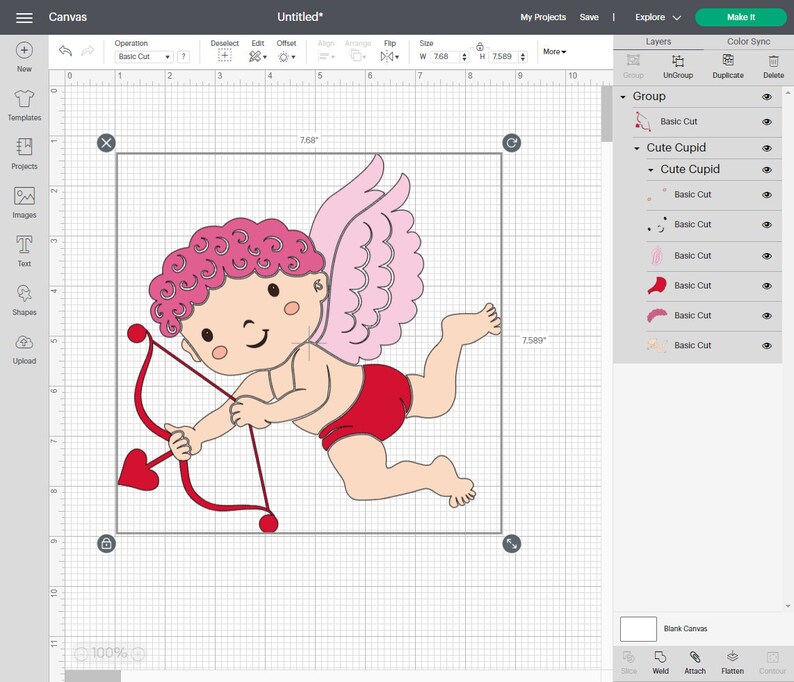Undo the last action
The height and width of the screenshot is (682, 794).
click(x=65, y=51)
